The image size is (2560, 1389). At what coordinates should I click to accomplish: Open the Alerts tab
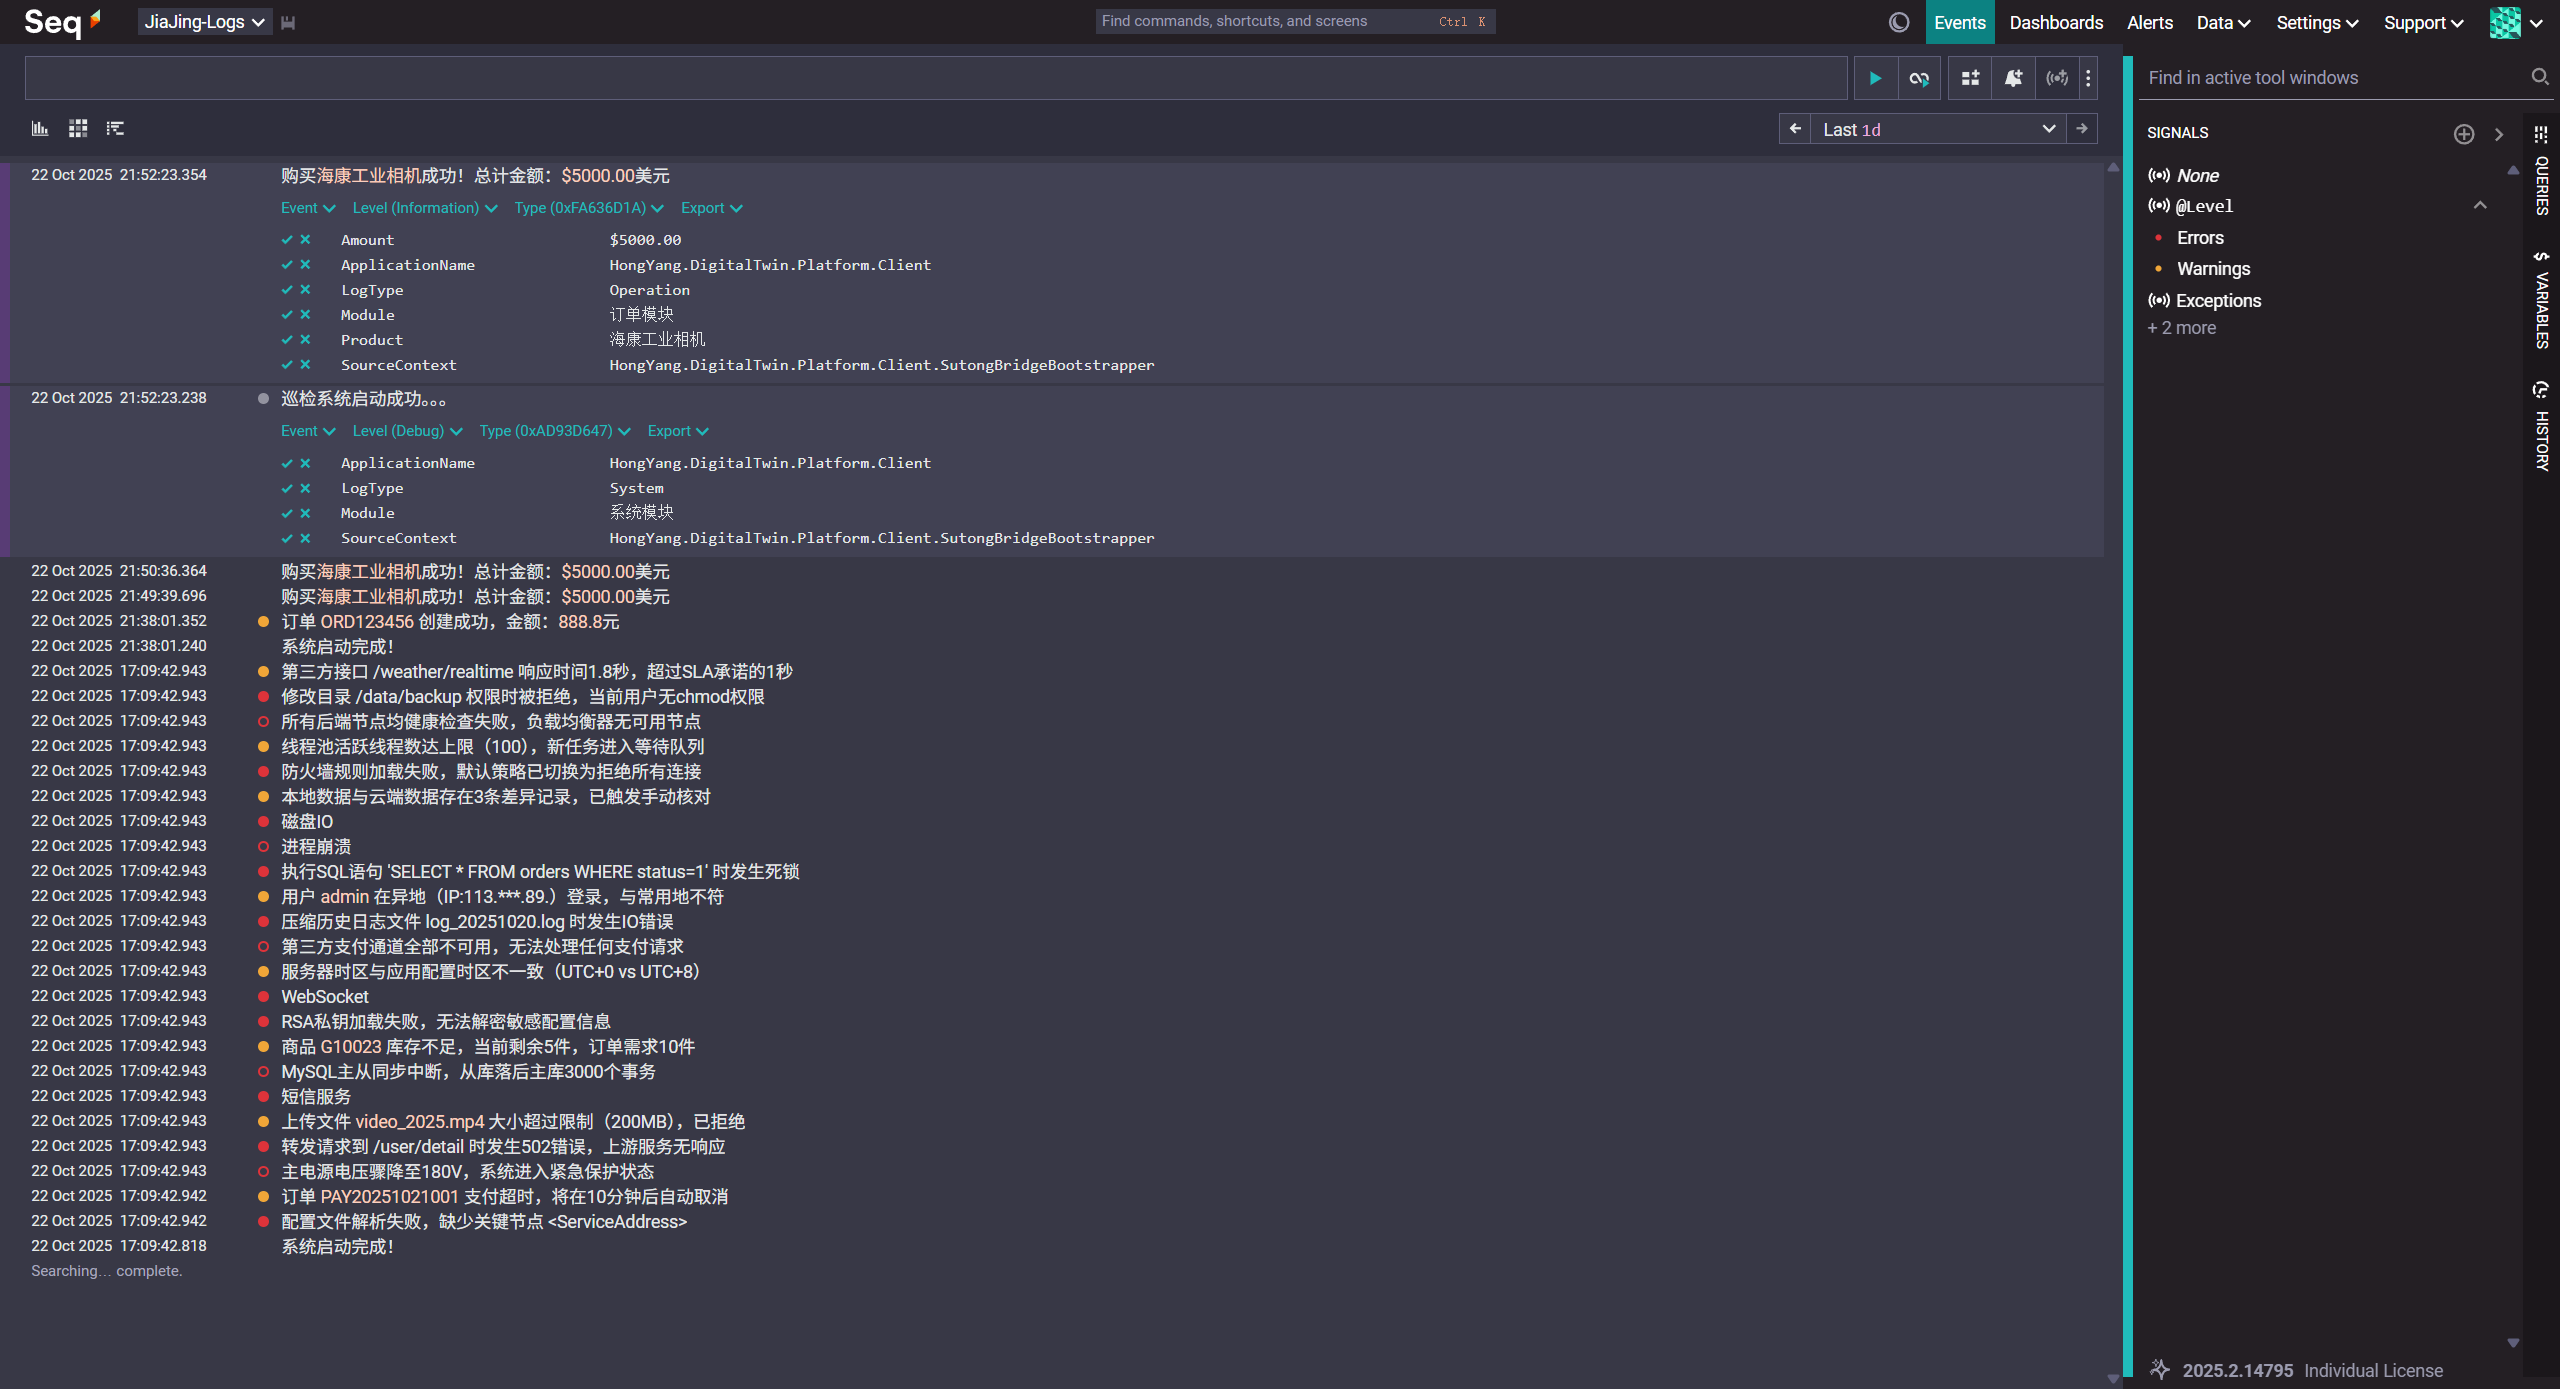2149,22
